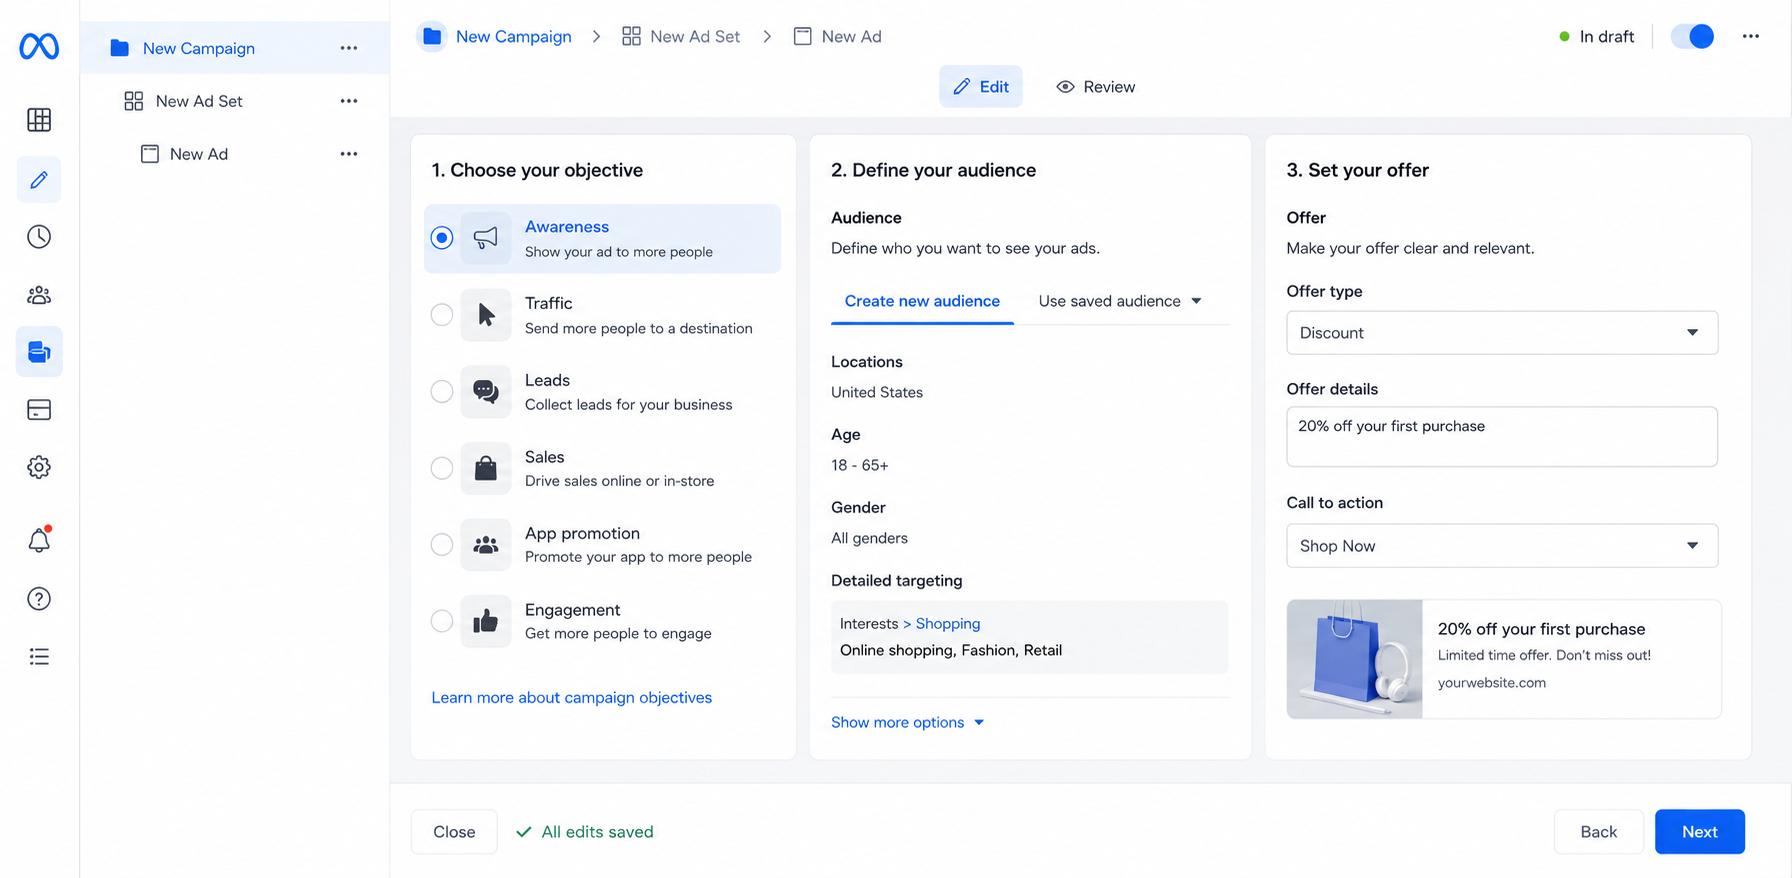This screenshot has width=1792, height=878.
Task: Go to New Ad Set breadcrumb
Action: click(x=695, y=36)
